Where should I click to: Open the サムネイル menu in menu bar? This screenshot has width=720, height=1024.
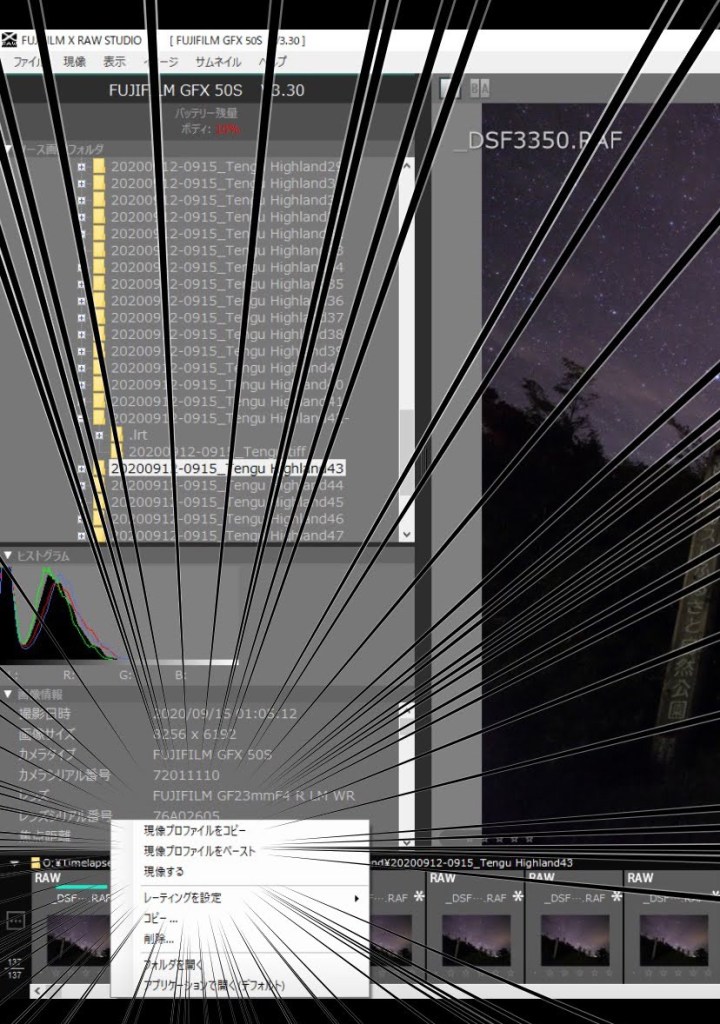(217, 62)
